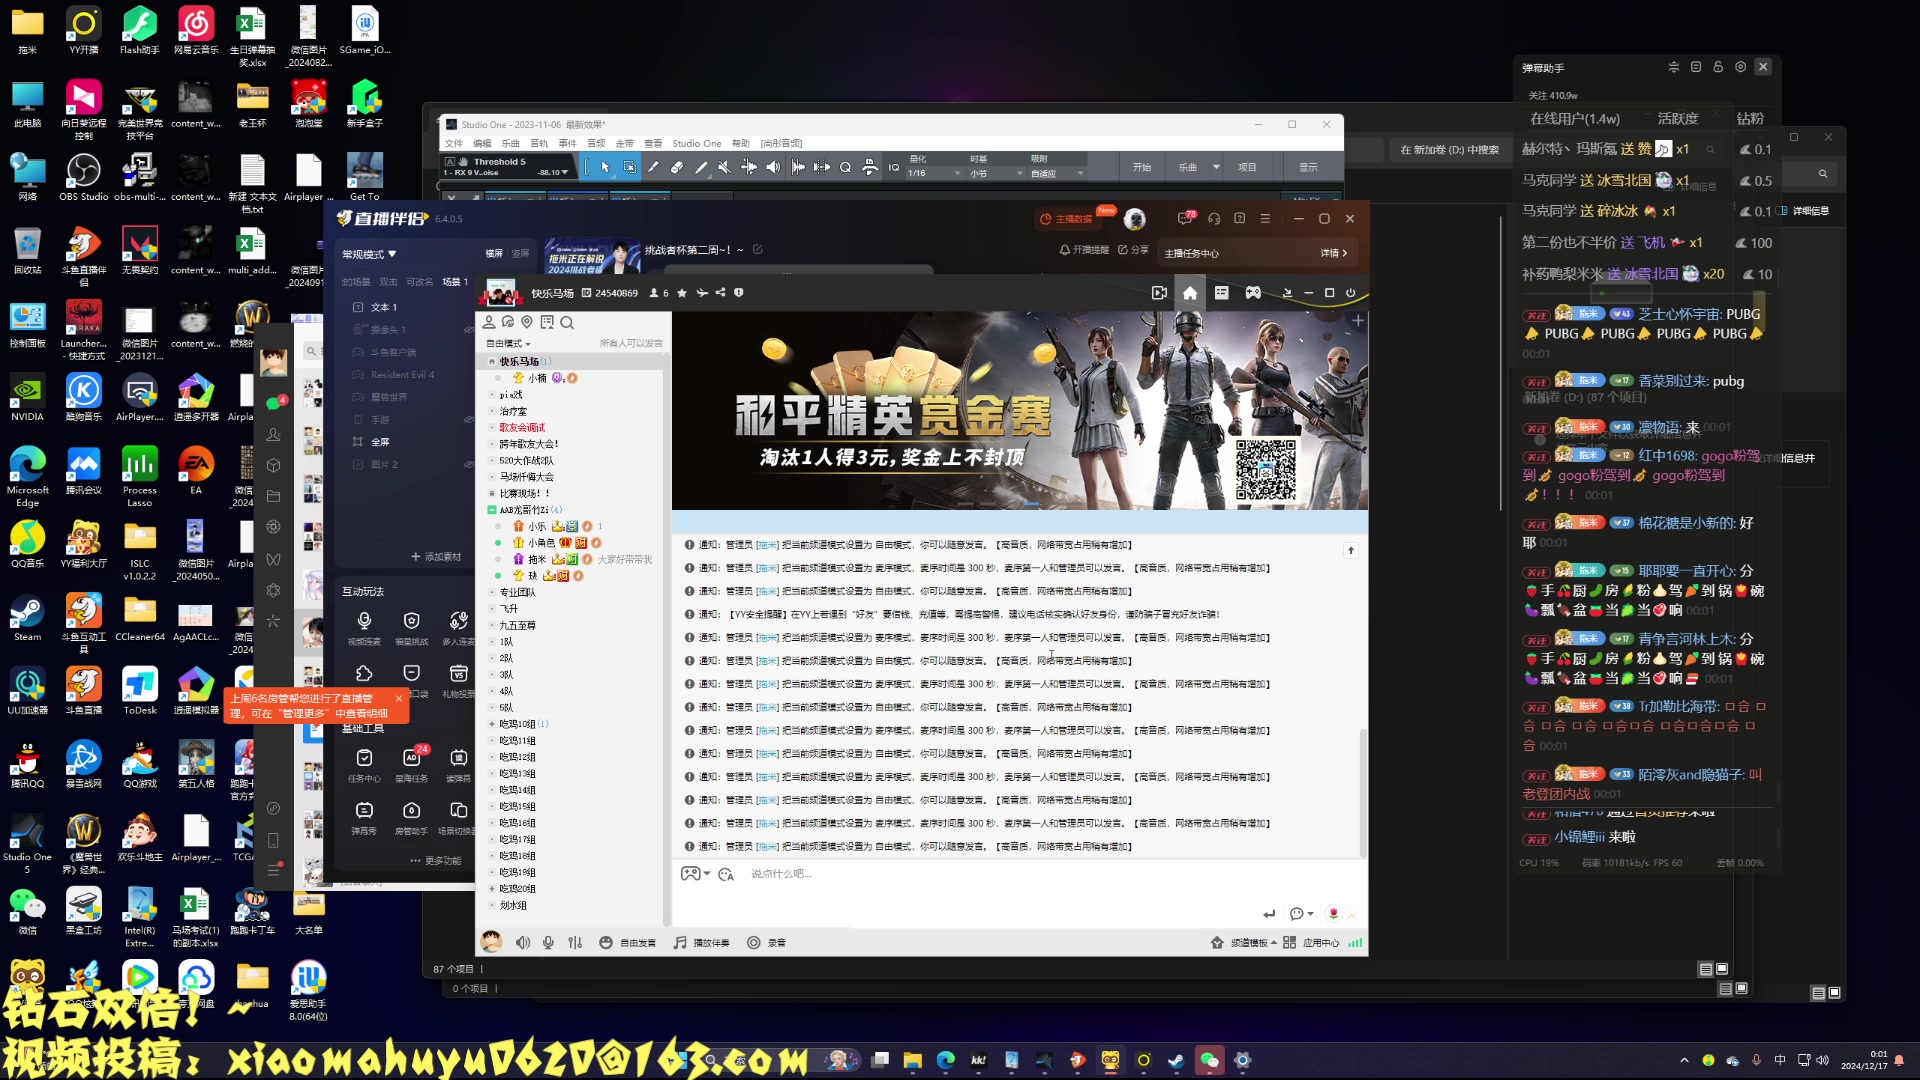Select the Eraser tool in Studio One

tap(677, 167)
